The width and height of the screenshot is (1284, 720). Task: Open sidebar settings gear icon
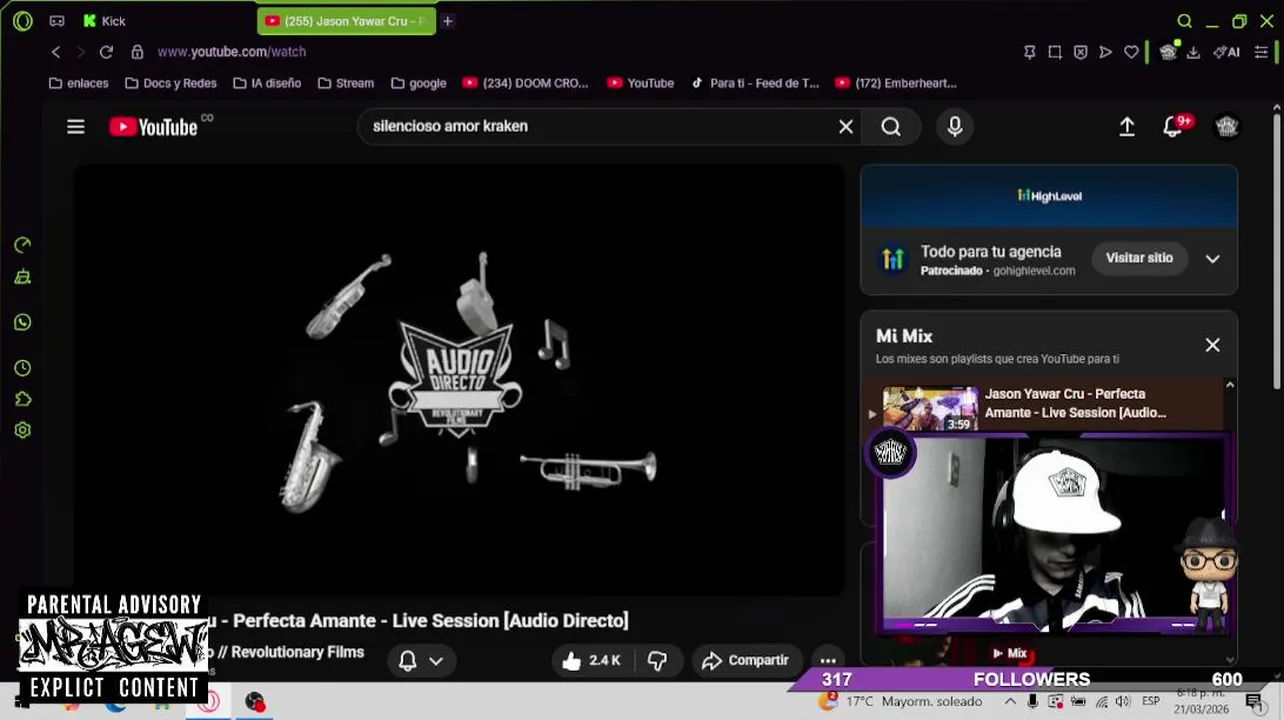22,430
